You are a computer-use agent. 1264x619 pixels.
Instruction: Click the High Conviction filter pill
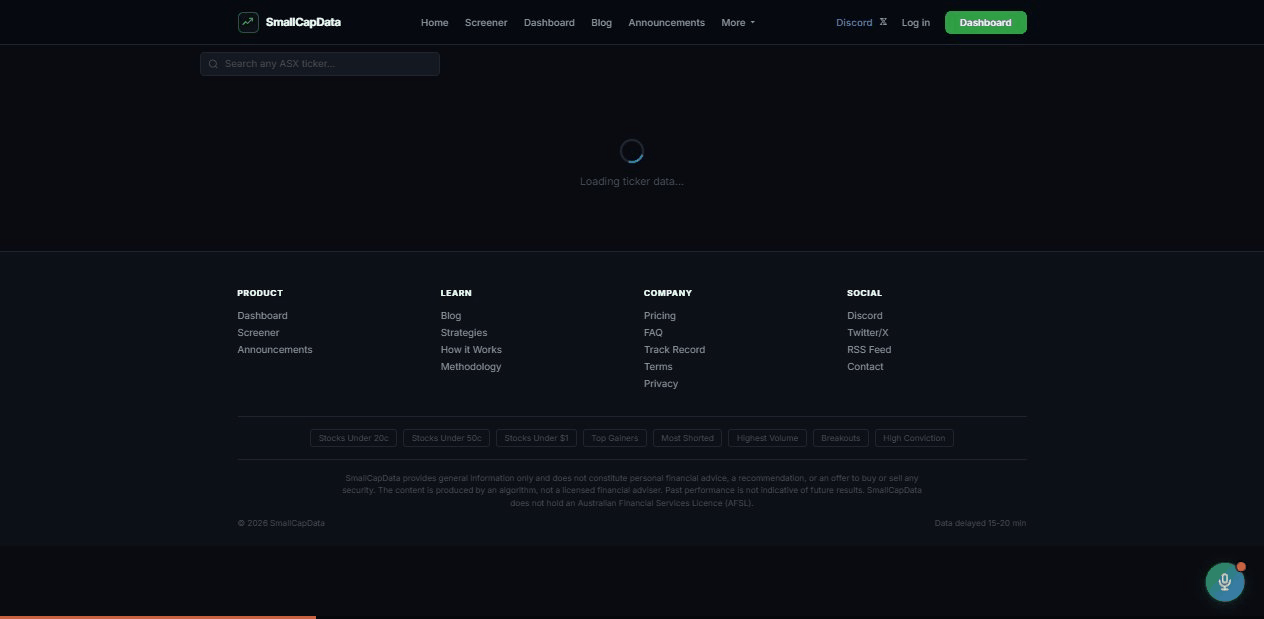[913, 437]
